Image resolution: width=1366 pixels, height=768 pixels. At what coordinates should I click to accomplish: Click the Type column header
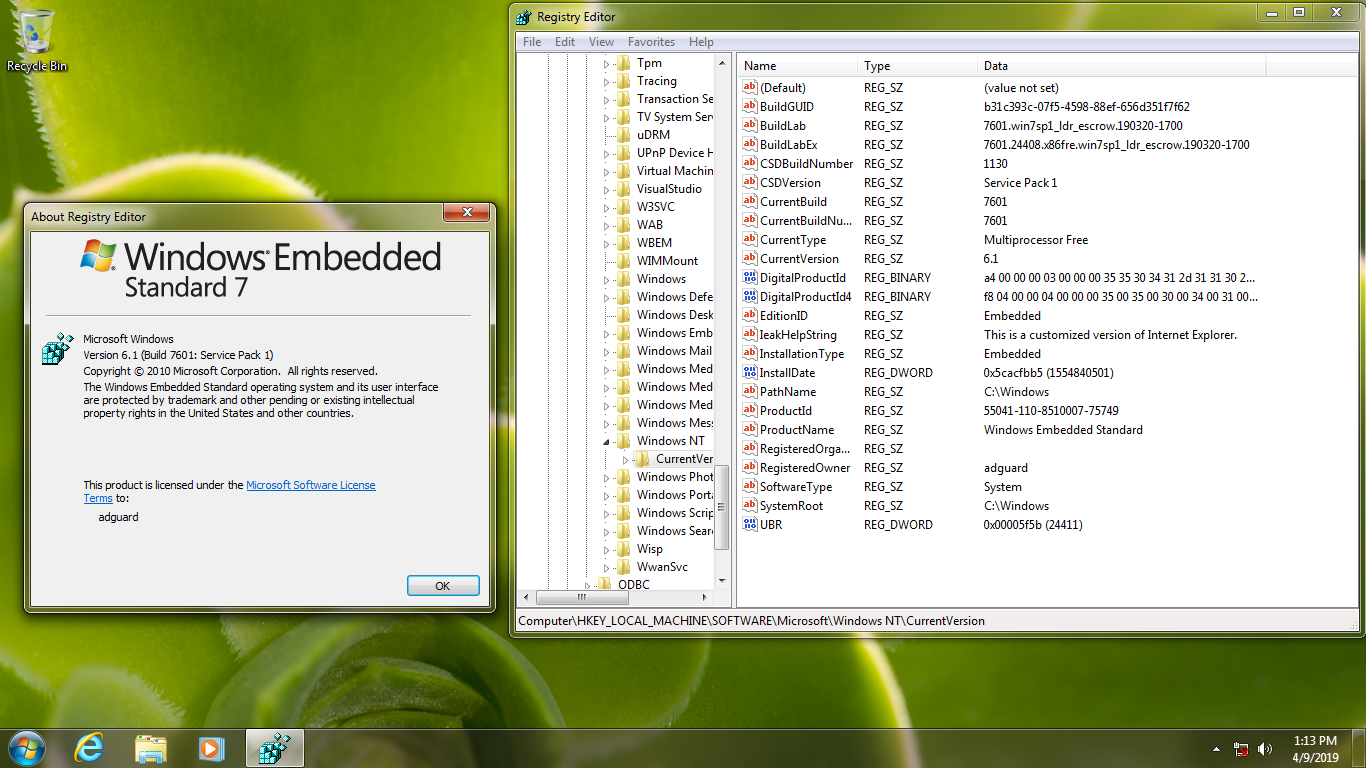[x=919, y=66]
